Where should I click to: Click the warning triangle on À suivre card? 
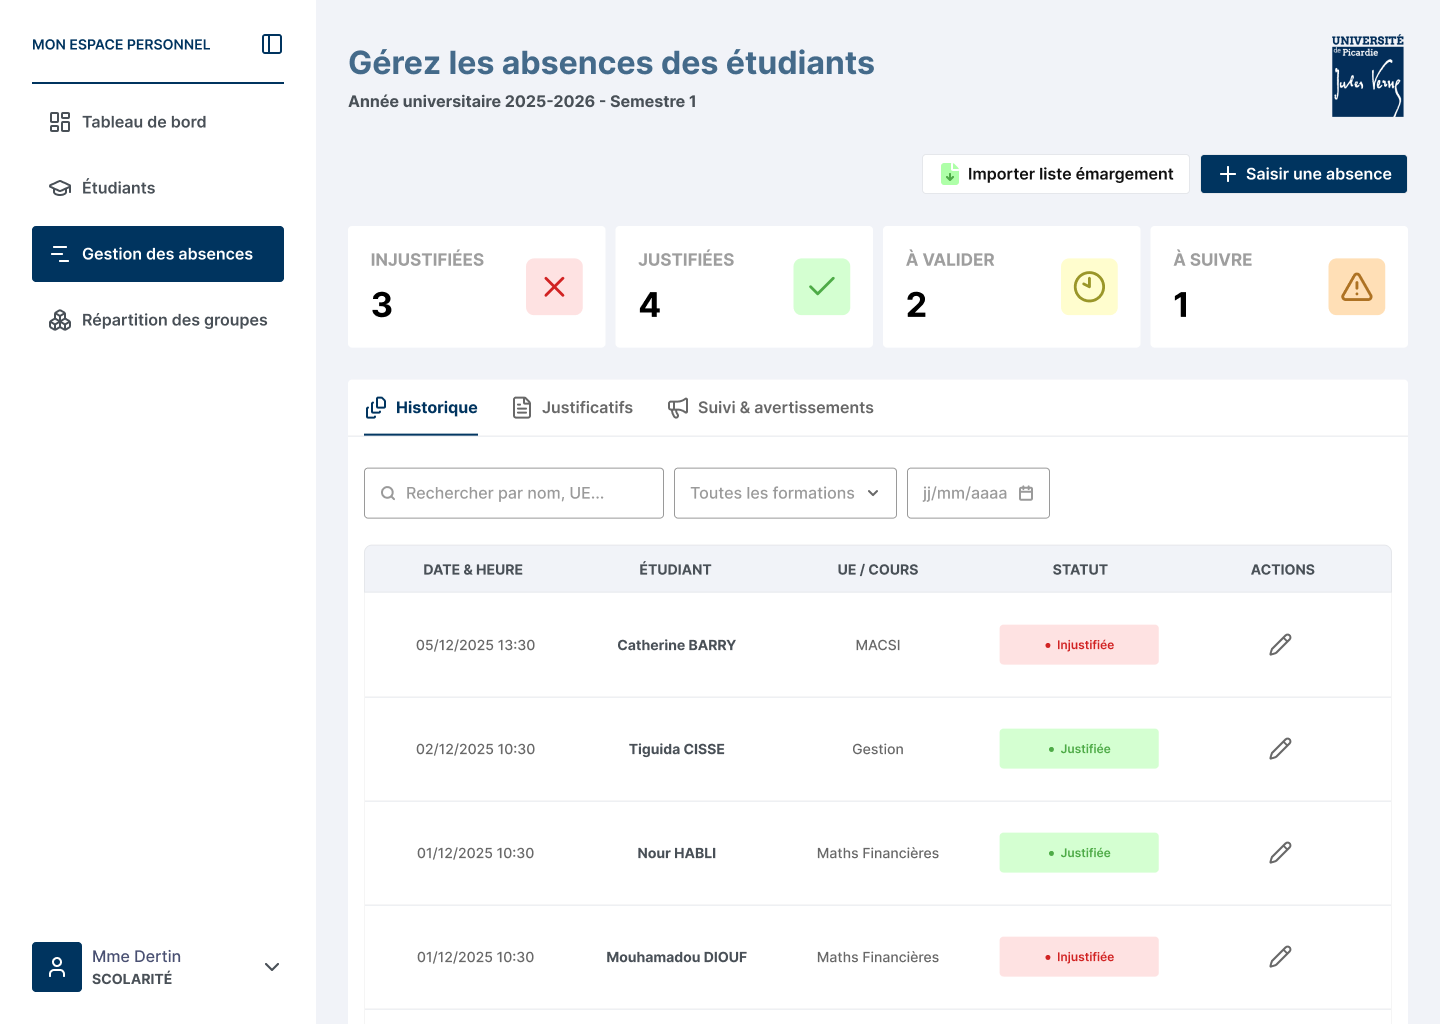[1356, 287]
